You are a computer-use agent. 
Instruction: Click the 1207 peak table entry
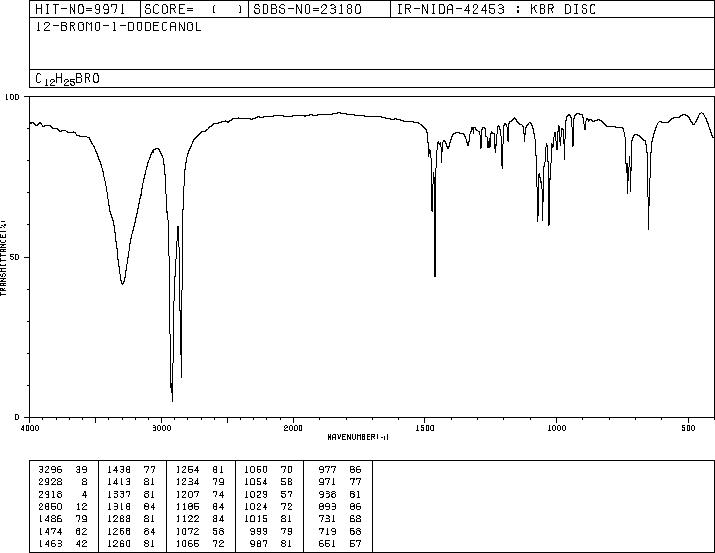point(200,494)
